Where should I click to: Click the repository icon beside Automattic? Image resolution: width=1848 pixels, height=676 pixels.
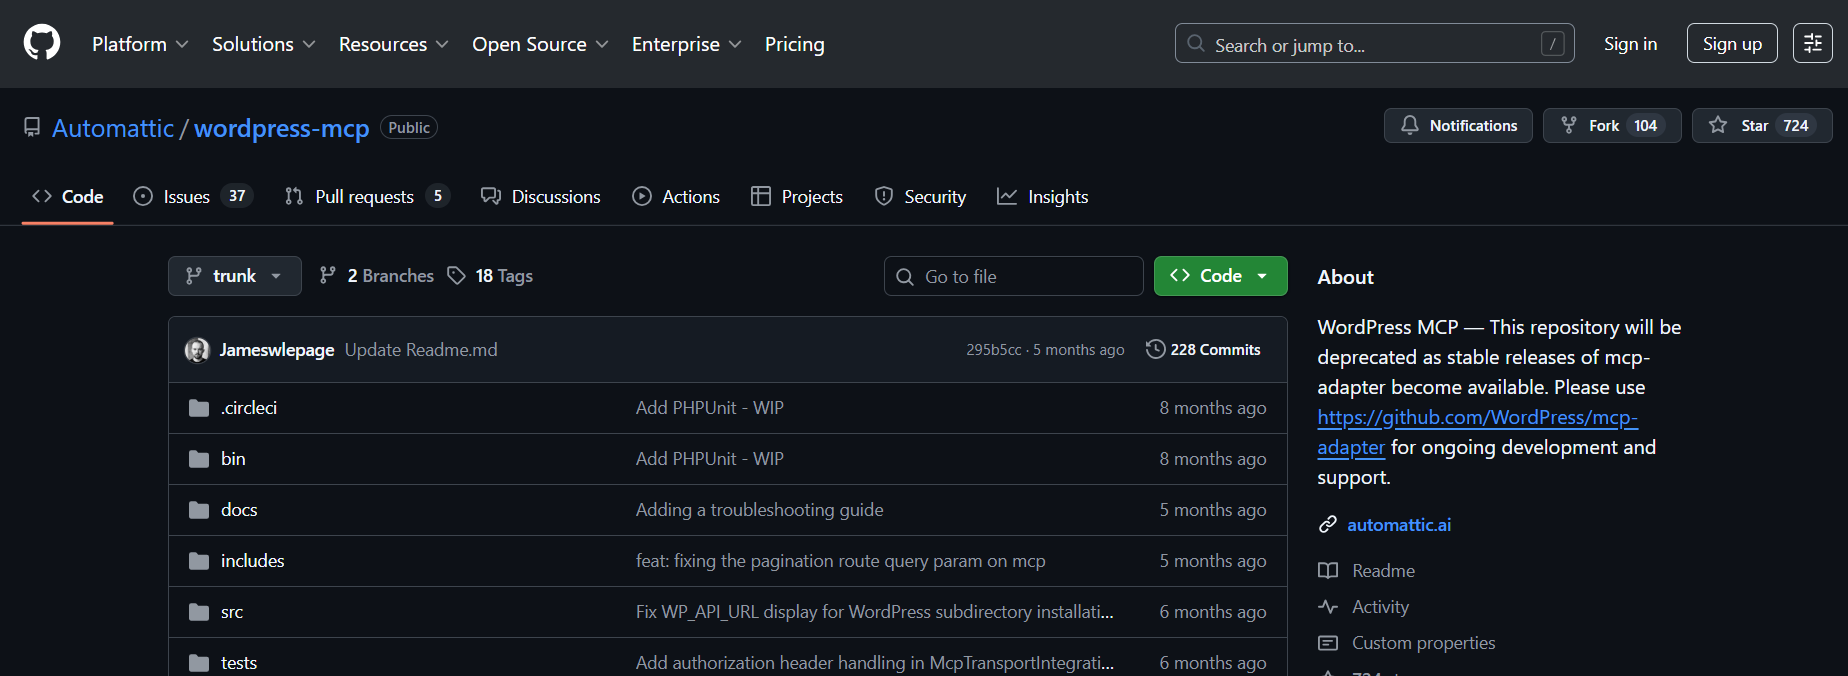(x=32, y=128)
